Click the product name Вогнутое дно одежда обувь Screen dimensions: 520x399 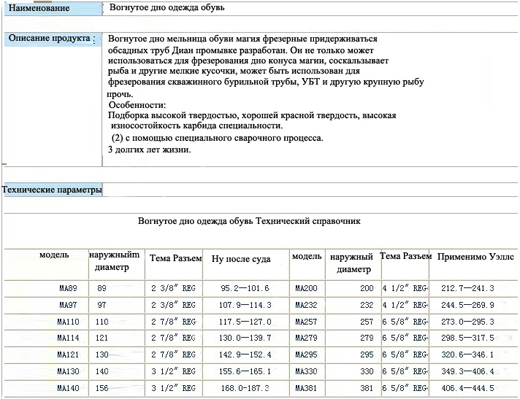click(x=167, y=8)
